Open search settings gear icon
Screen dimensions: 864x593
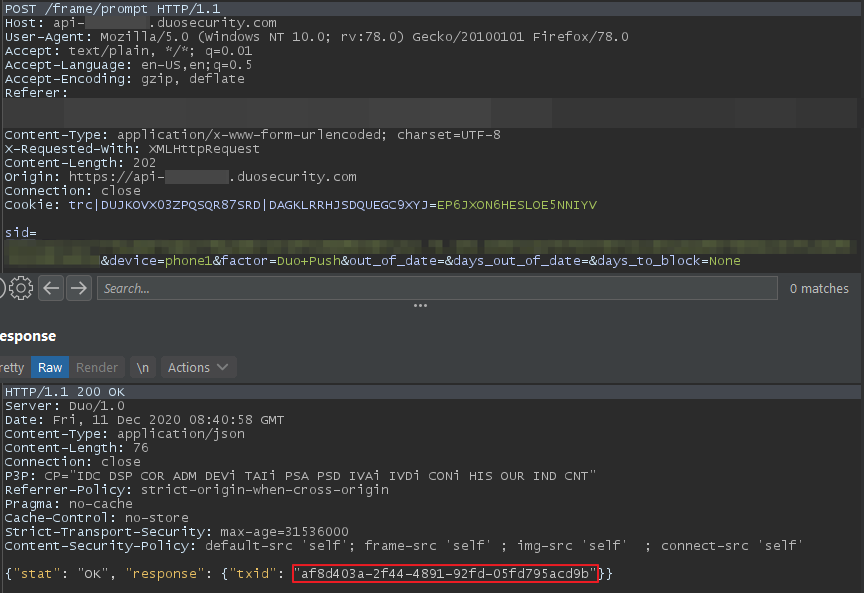pos(22,289)
